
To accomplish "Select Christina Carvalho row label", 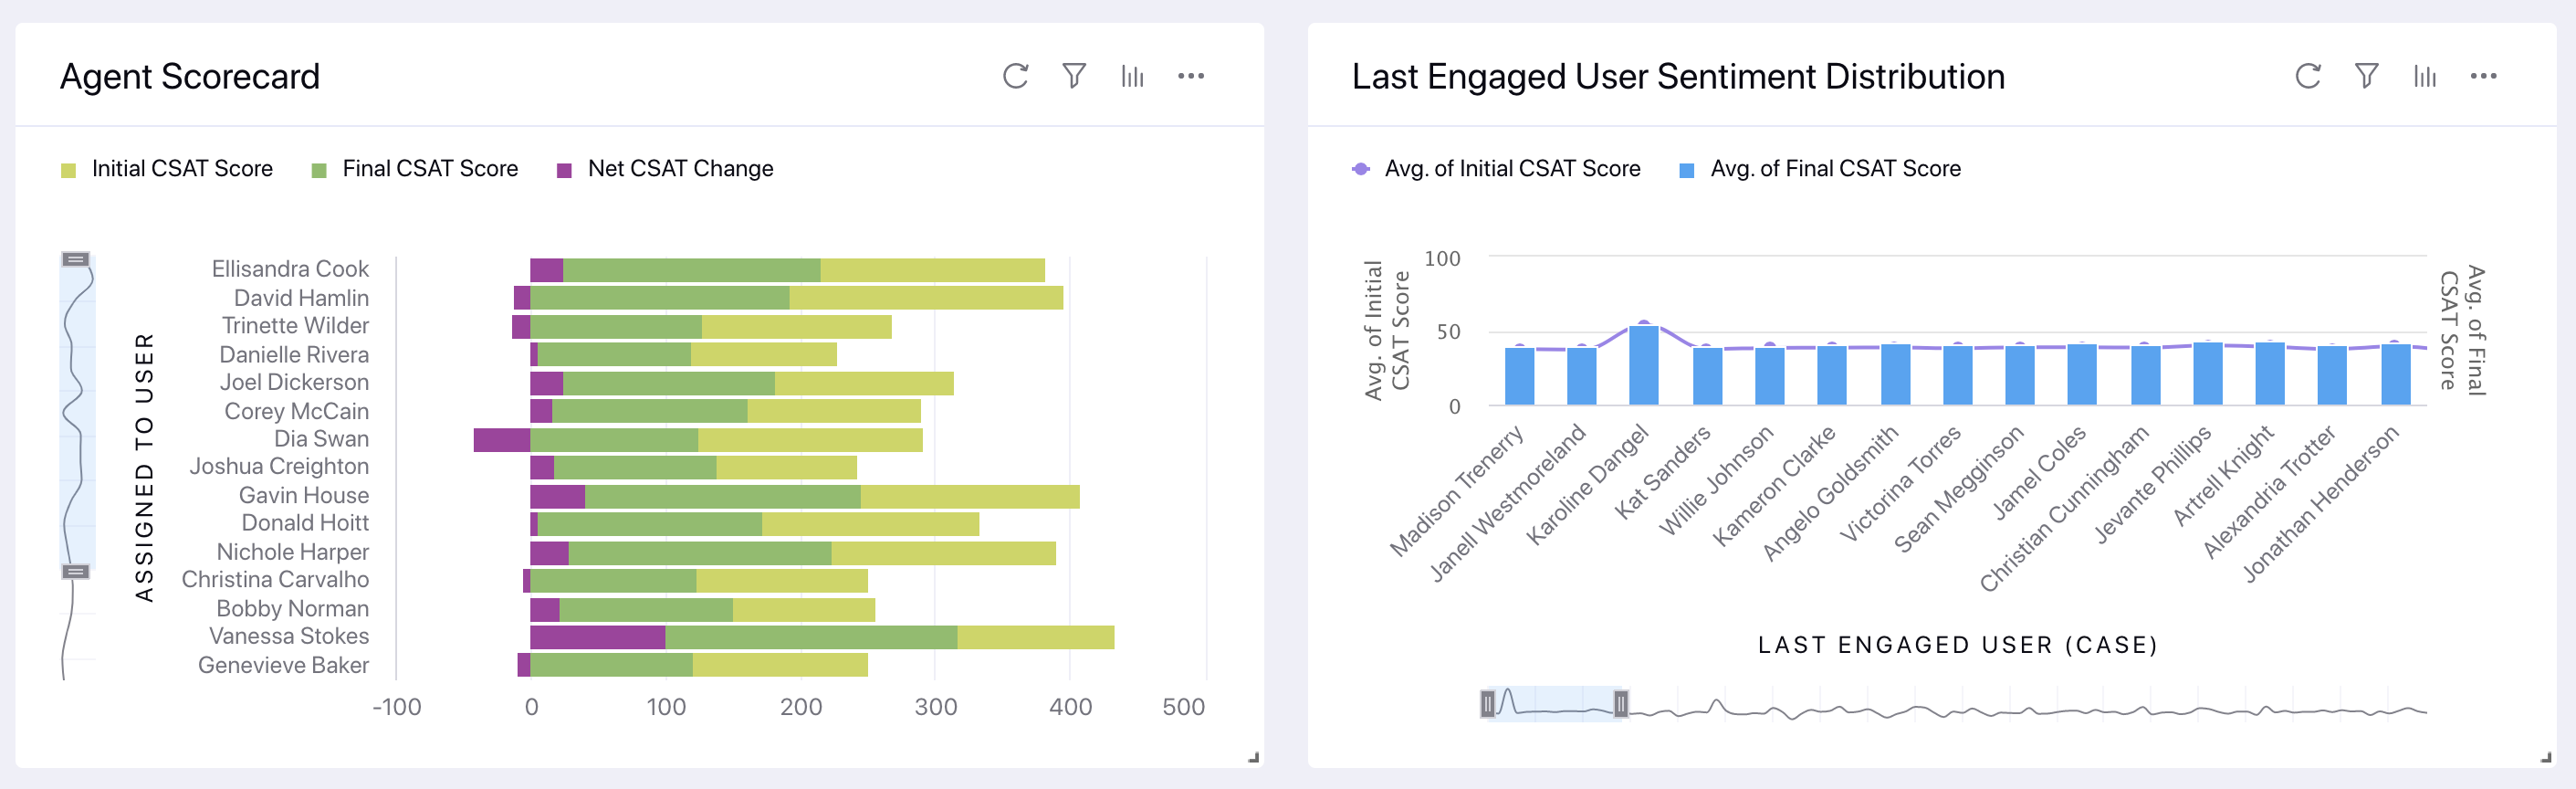I will (275, 579).
